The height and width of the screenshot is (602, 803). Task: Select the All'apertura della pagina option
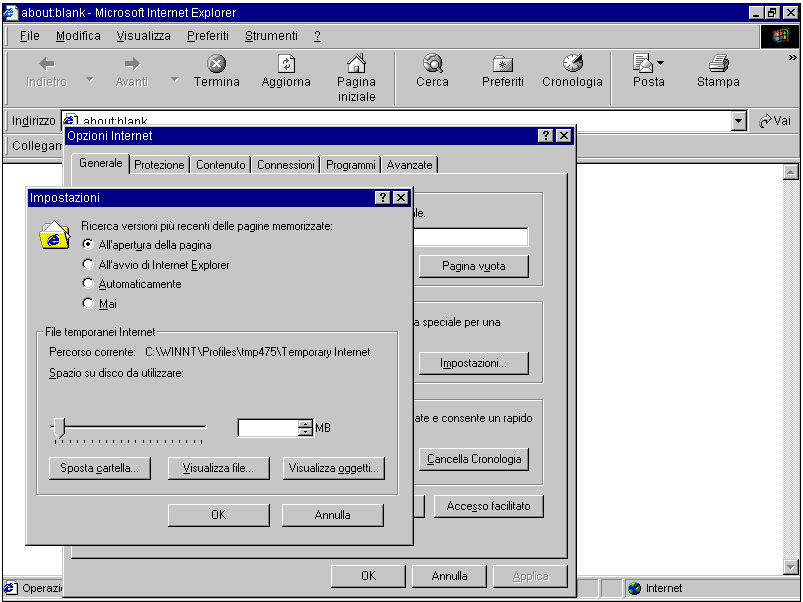tap(88, 245)
